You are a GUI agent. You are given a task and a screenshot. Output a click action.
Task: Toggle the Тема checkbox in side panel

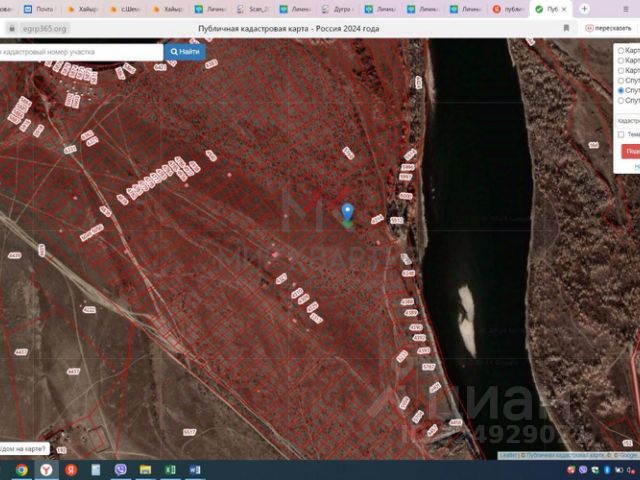(621, 134)
